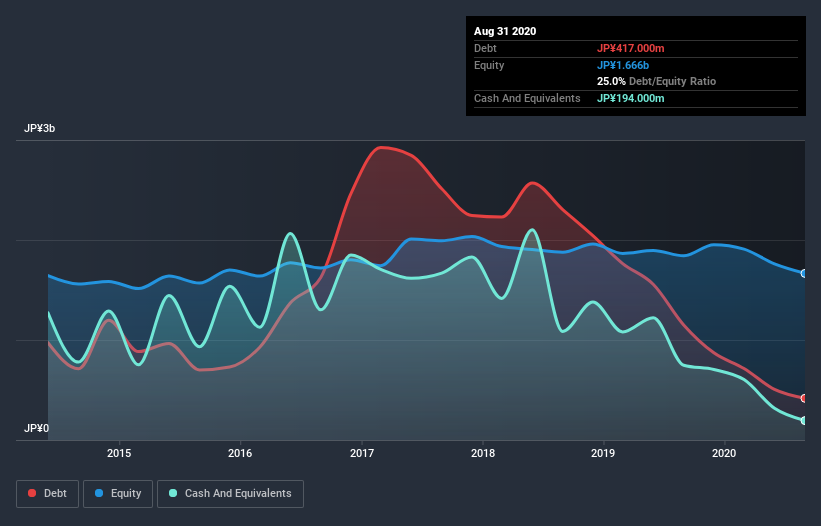Click the blue Equity legend dot
821x526 pixels.
(x=99, y=493)
